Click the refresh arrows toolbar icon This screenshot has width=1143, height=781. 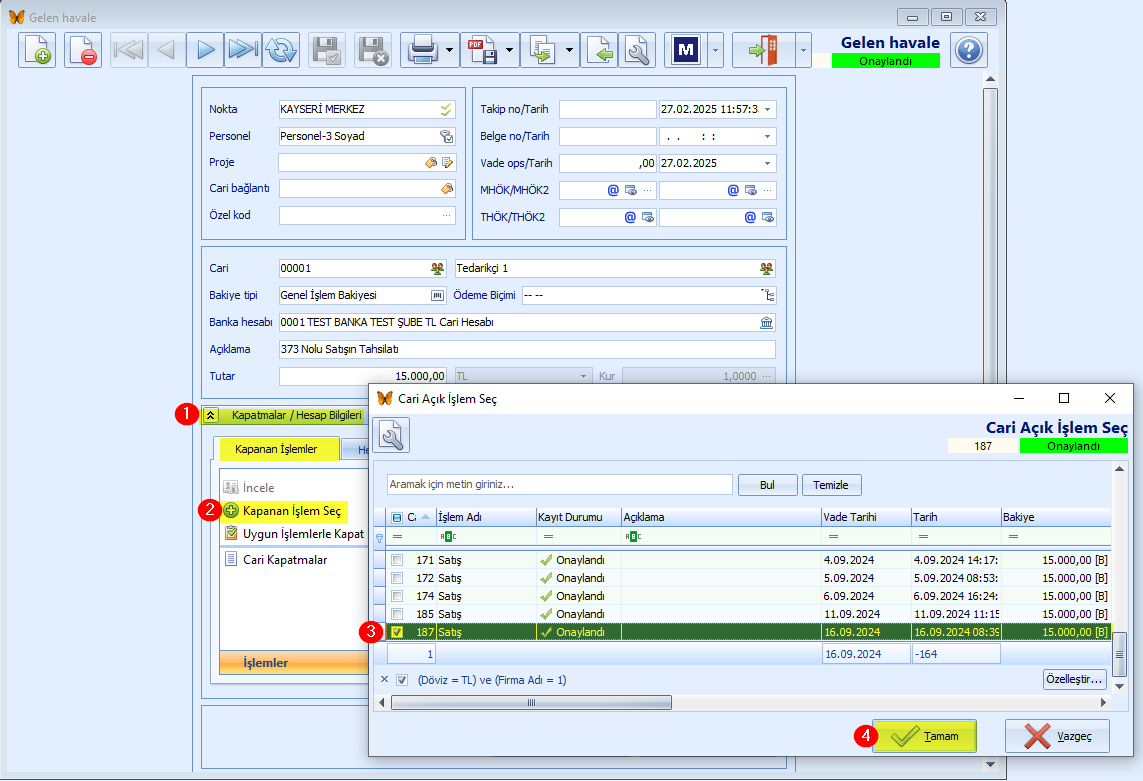point(281,50)
